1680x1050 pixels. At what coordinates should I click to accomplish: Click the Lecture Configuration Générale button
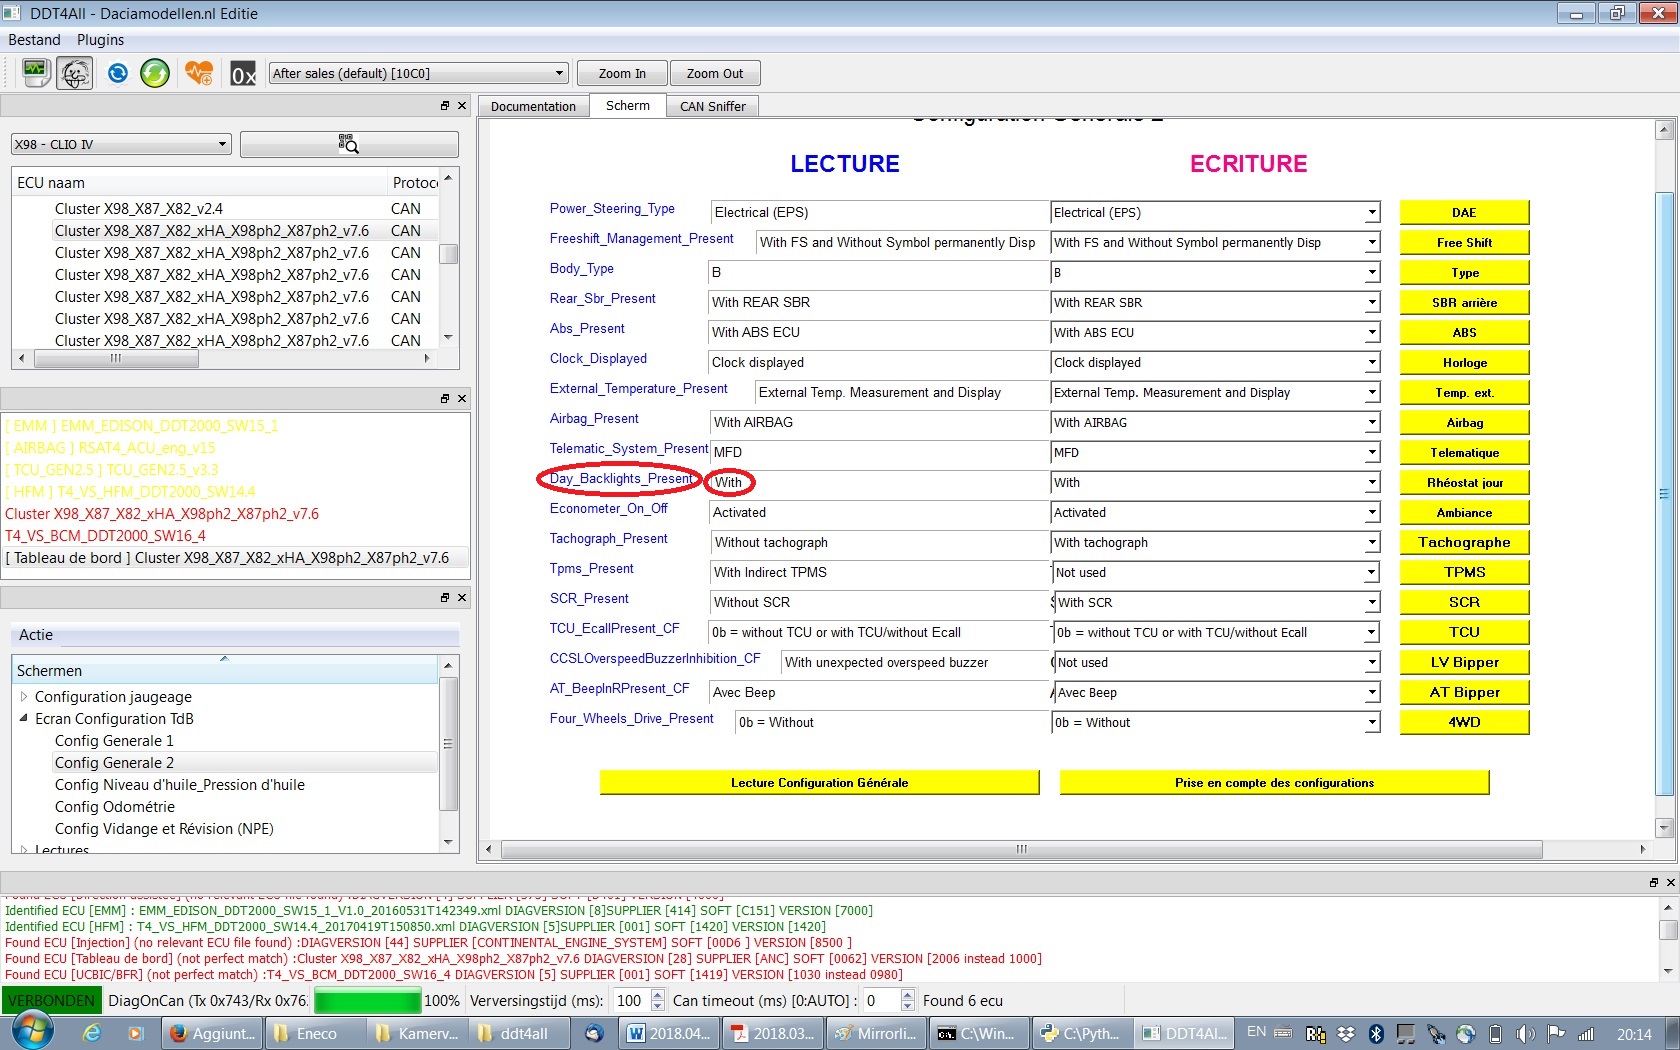(819, 782)
